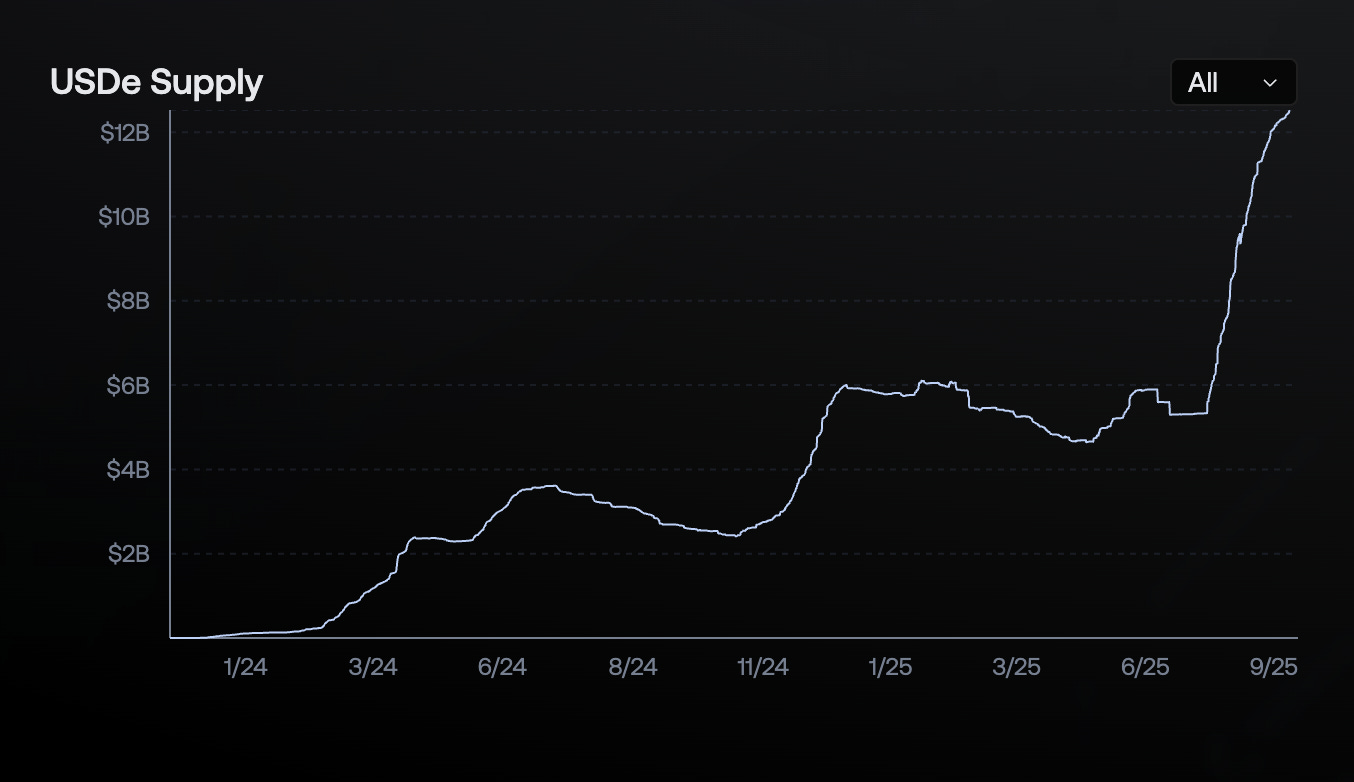1354x782 pixels.
Task: Click the chevron on the All selector
Action: (x=1268, y=83)
